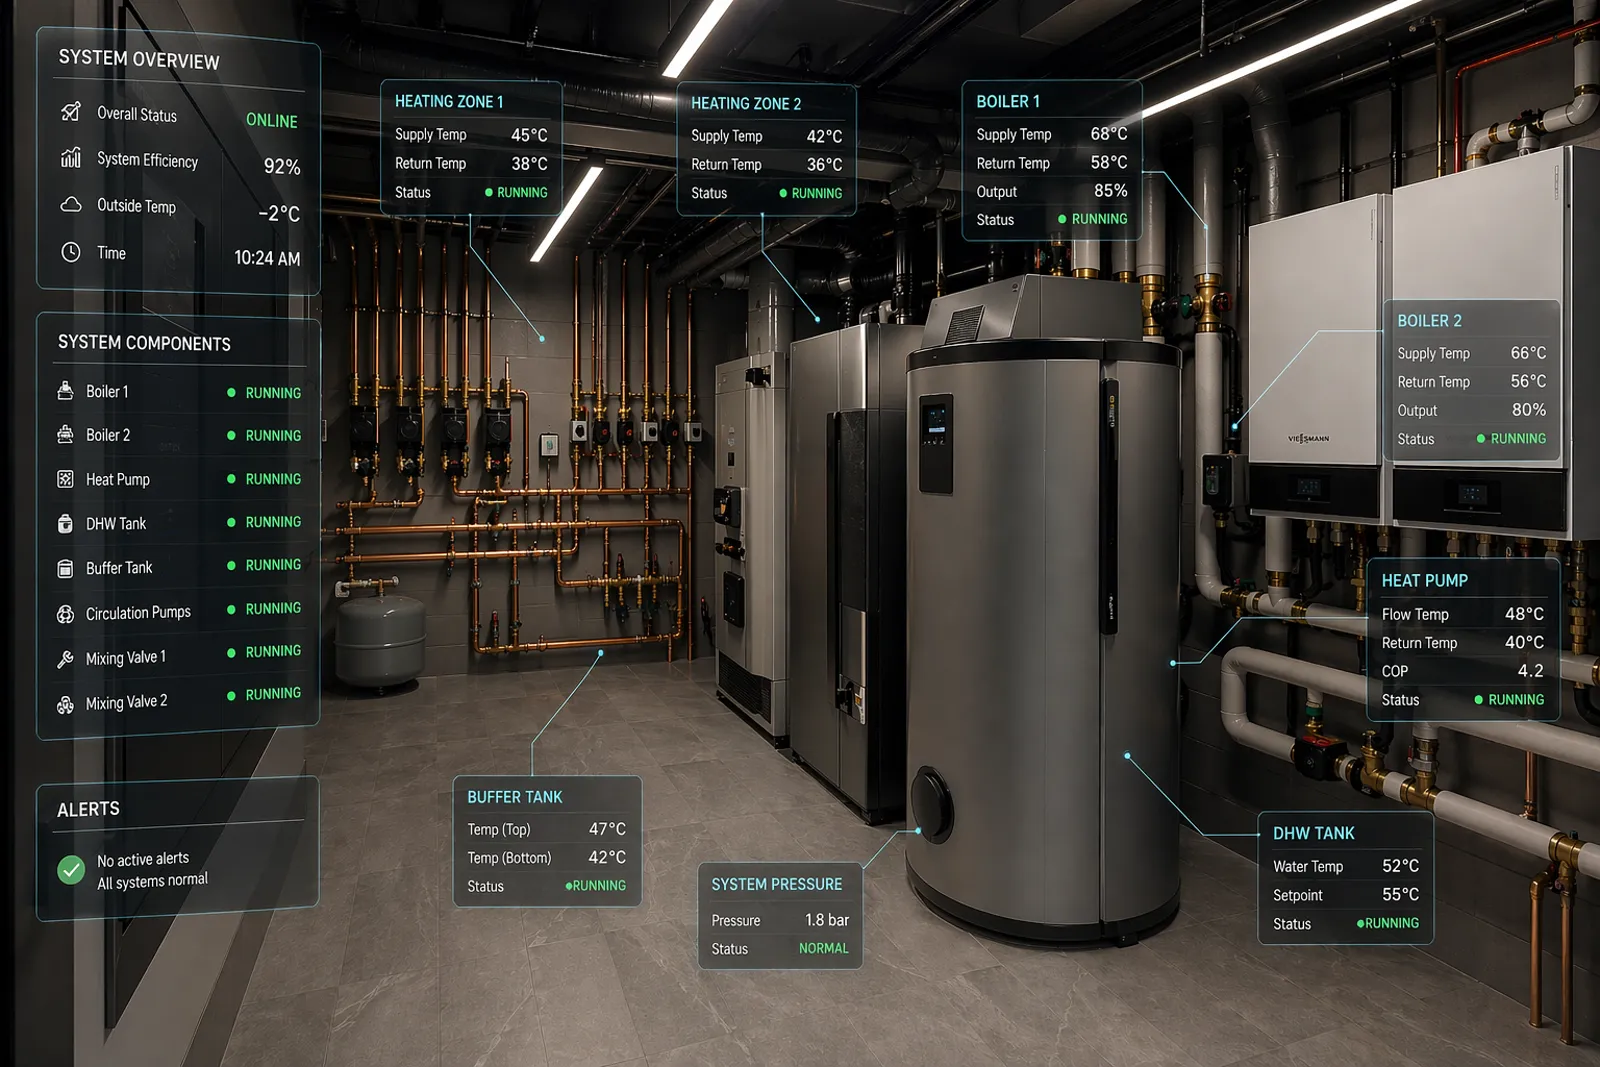Click the DHW Tank 55°C setpoint value

pos(1400,894)
